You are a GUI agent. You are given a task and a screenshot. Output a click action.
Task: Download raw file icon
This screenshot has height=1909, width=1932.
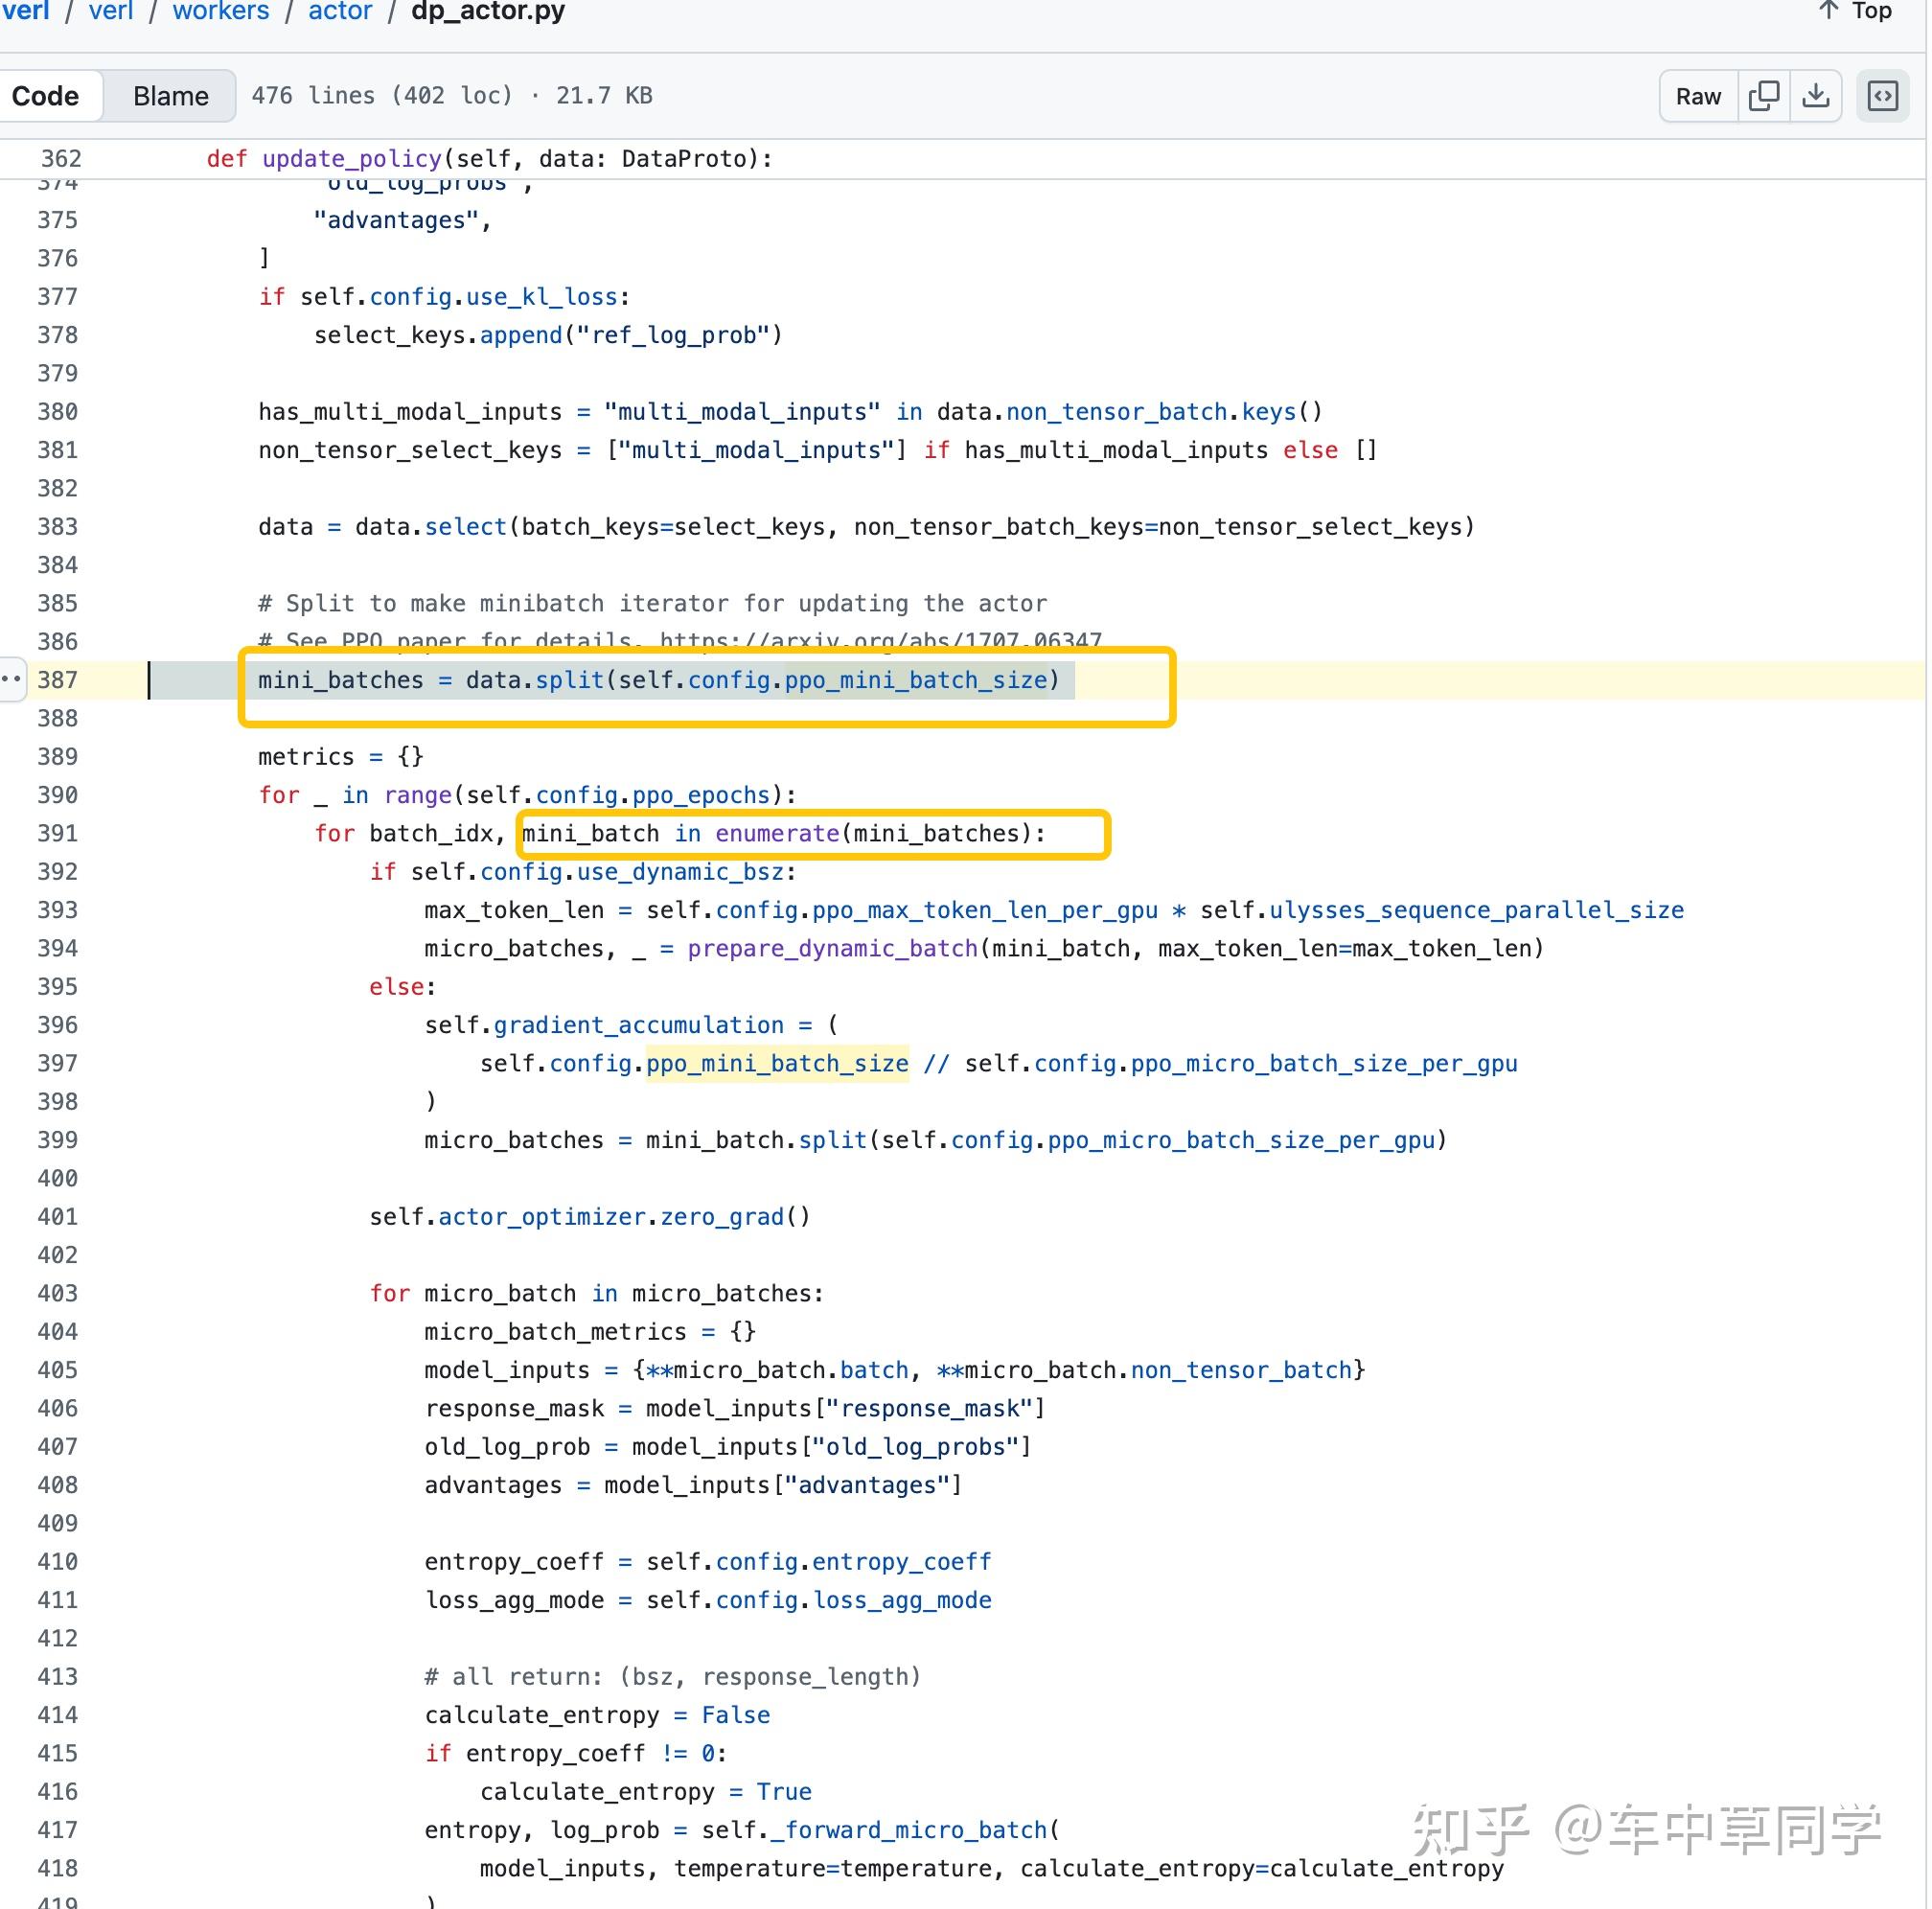click(1817, 96)
